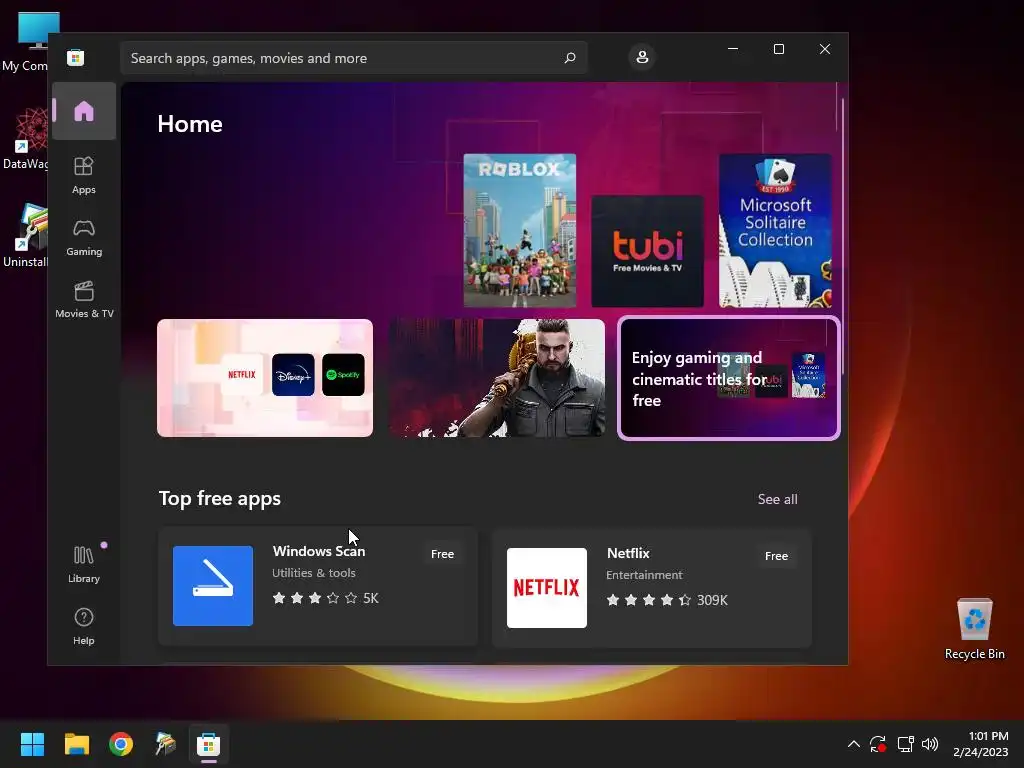The image size is (1024, 768).
Task: Launch Google Chrome from the taskbar
Action: [121, 744]
